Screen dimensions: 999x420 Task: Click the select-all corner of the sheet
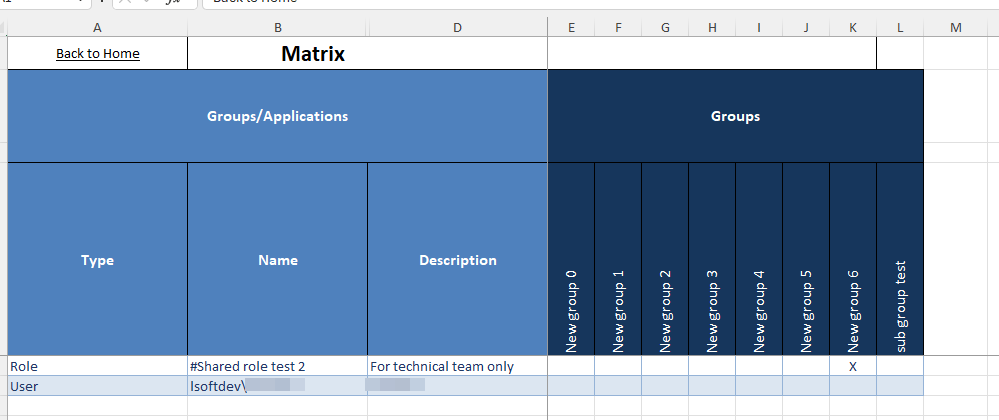(3, 28)
